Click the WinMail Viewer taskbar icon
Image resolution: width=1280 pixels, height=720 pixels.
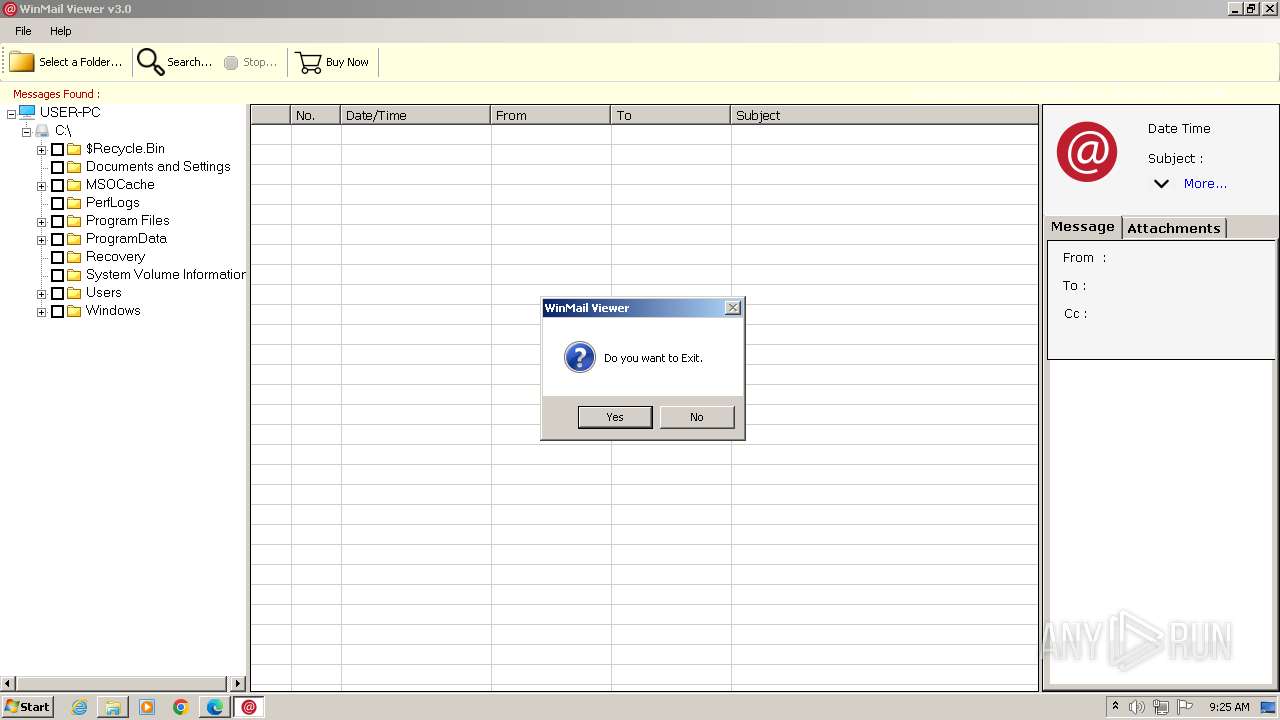[249, 707]
